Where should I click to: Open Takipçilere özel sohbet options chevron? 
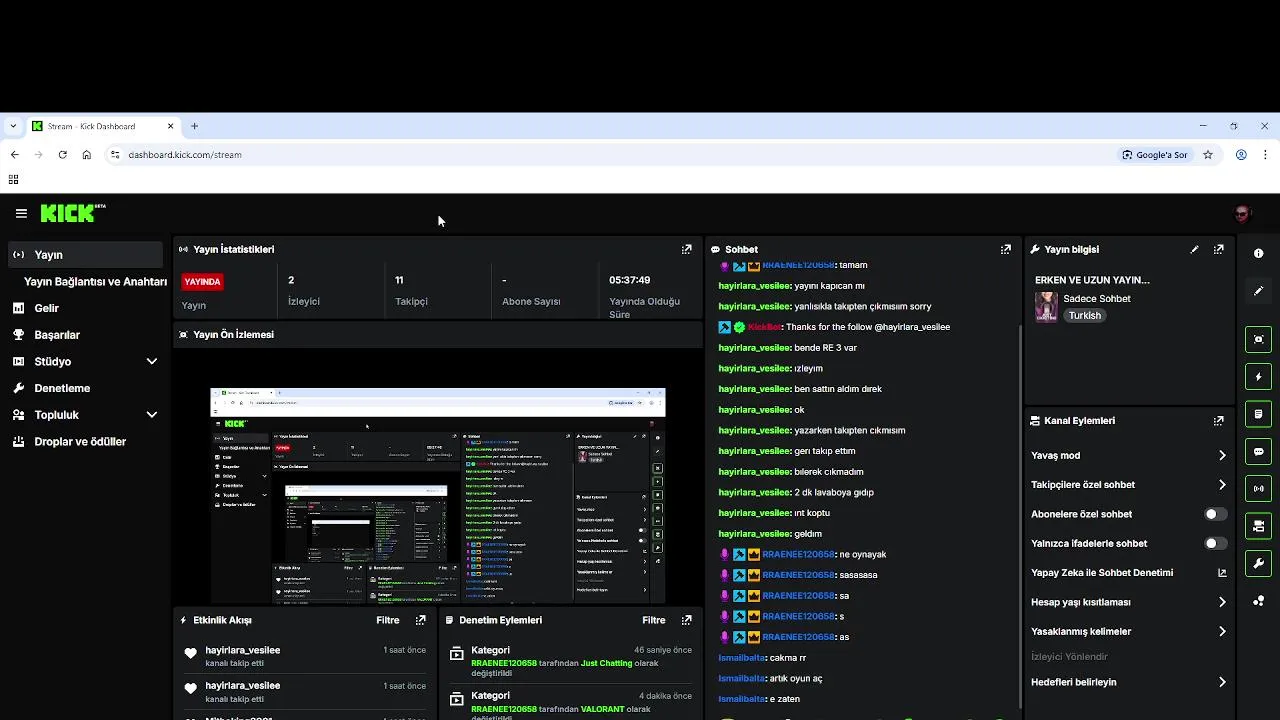click(1222, 485)
